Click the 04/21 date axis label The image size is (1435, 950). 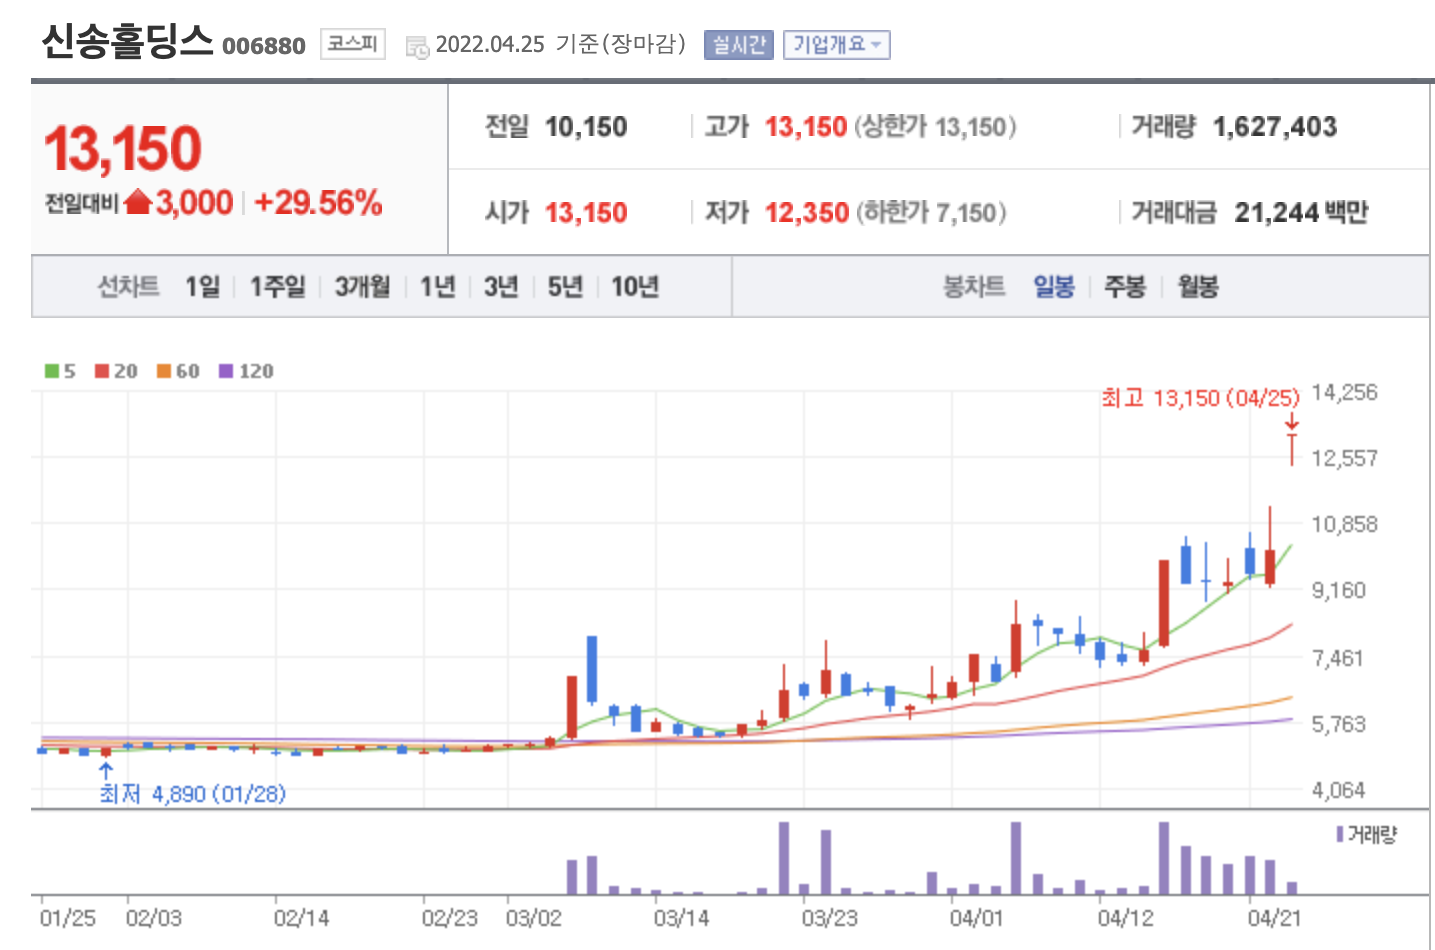pos(1275,918)
